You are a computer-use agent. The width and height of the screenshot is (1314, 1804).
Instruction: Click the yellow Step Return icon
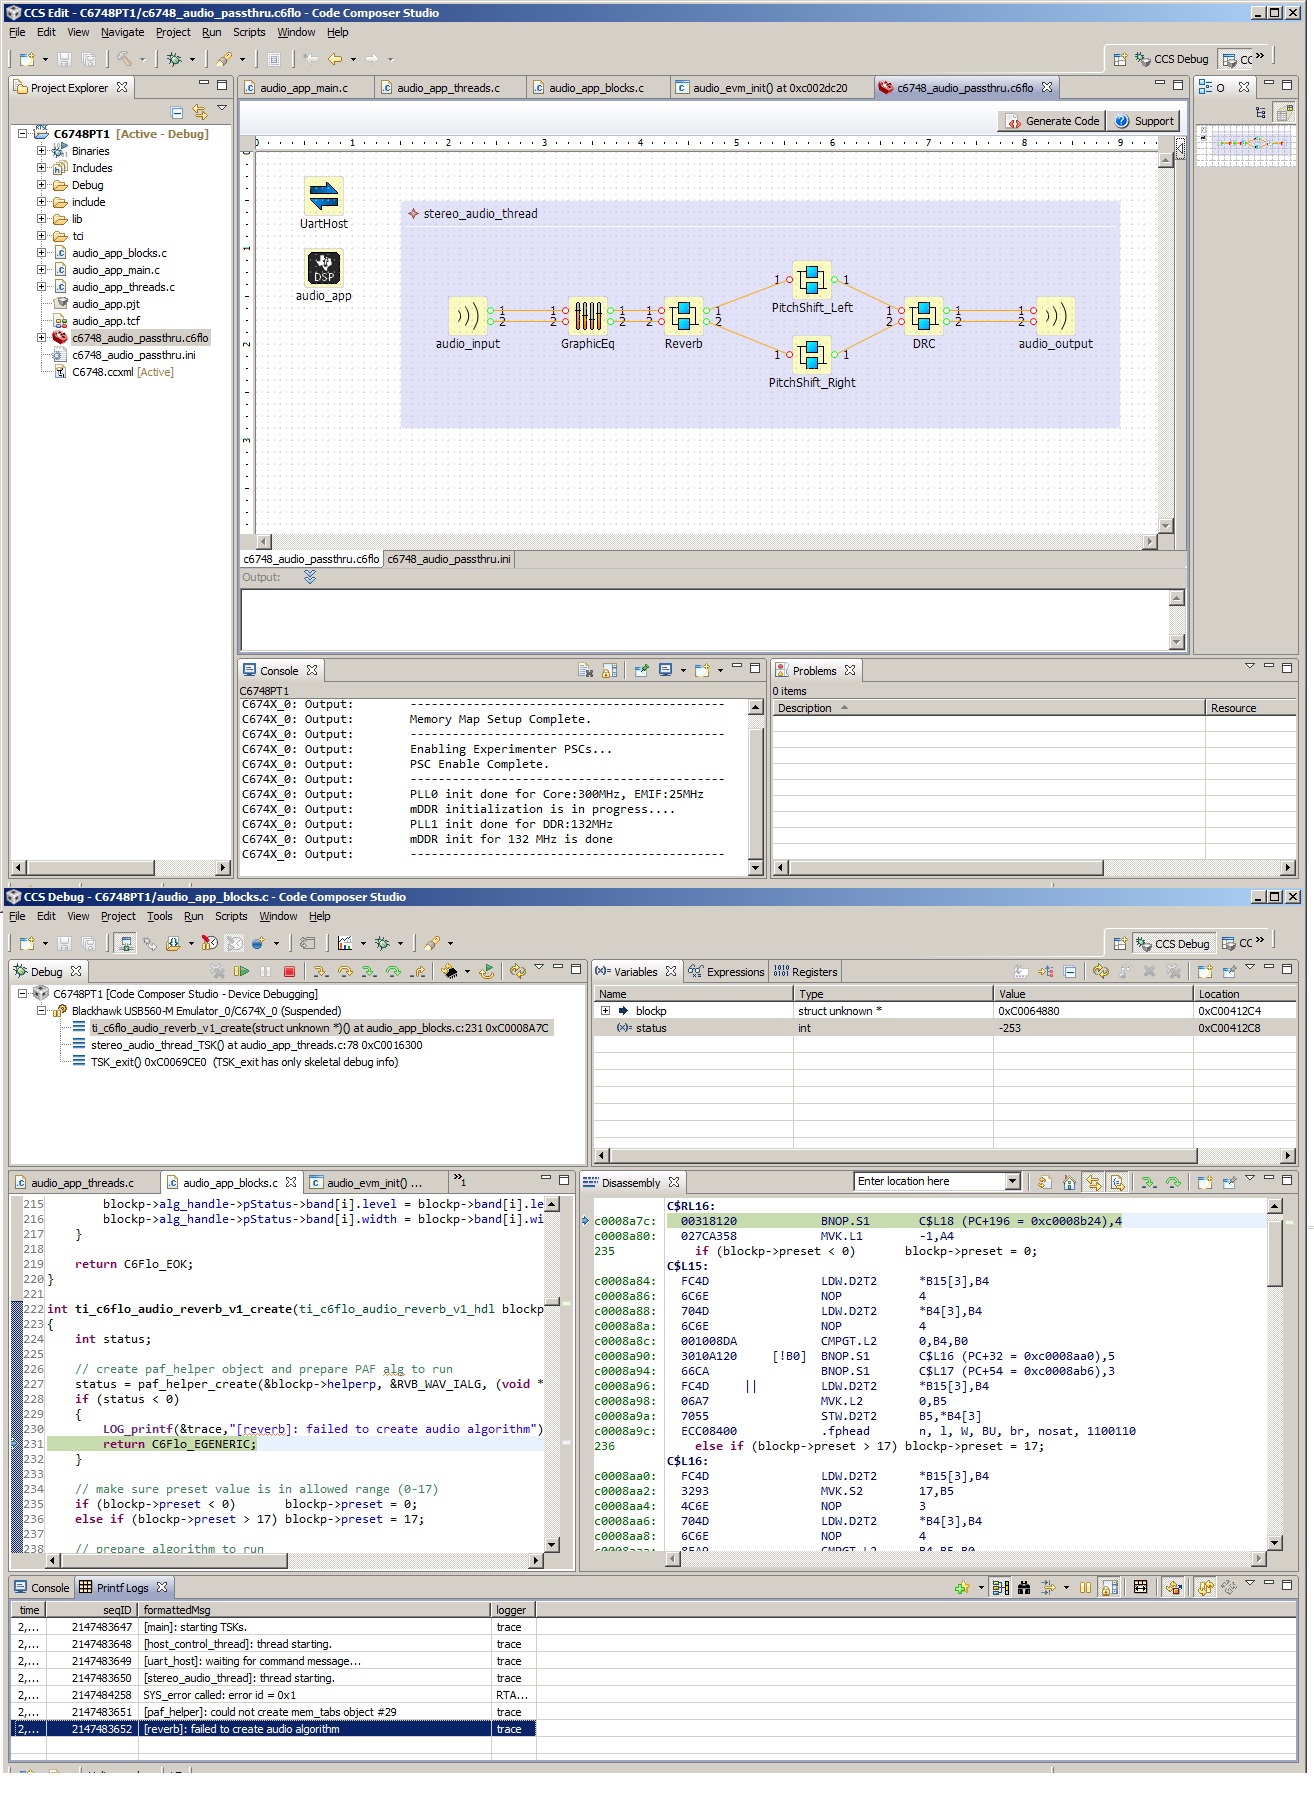(418, 971)
